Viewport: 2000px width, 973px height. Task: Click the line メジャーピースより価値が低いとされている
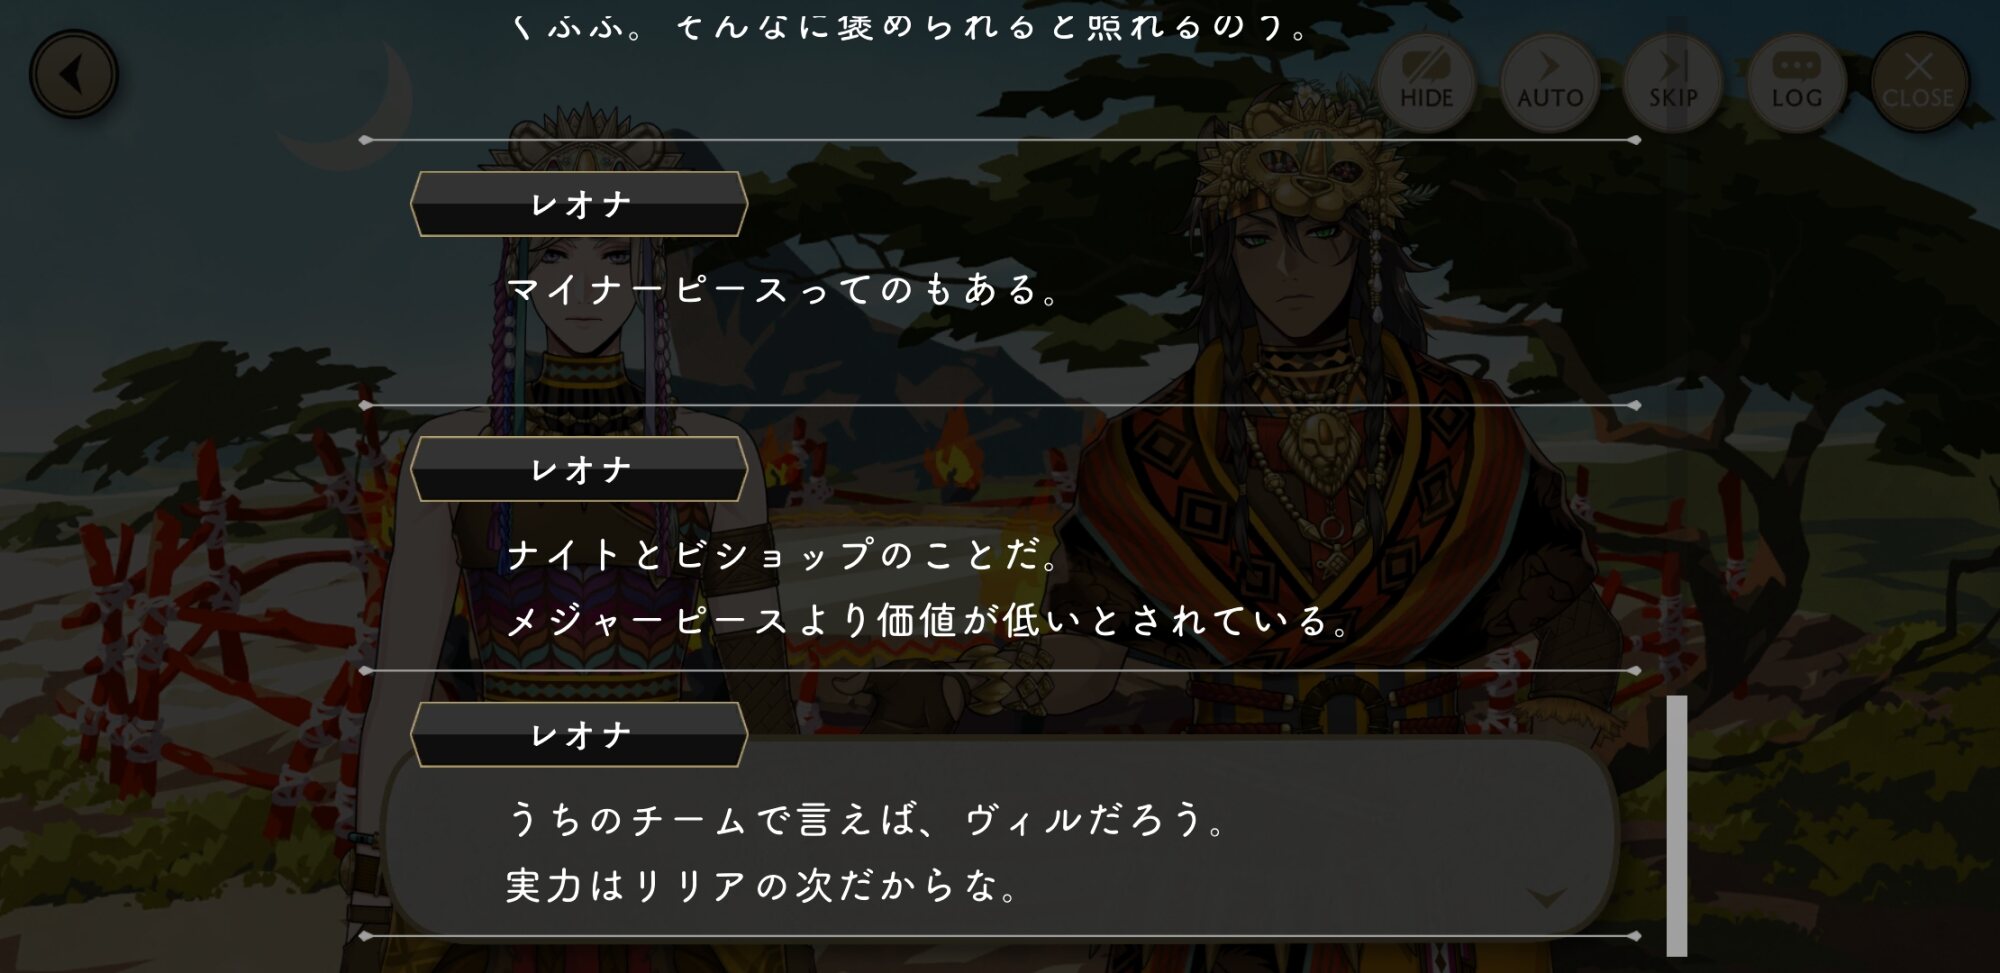click(928, 621)
